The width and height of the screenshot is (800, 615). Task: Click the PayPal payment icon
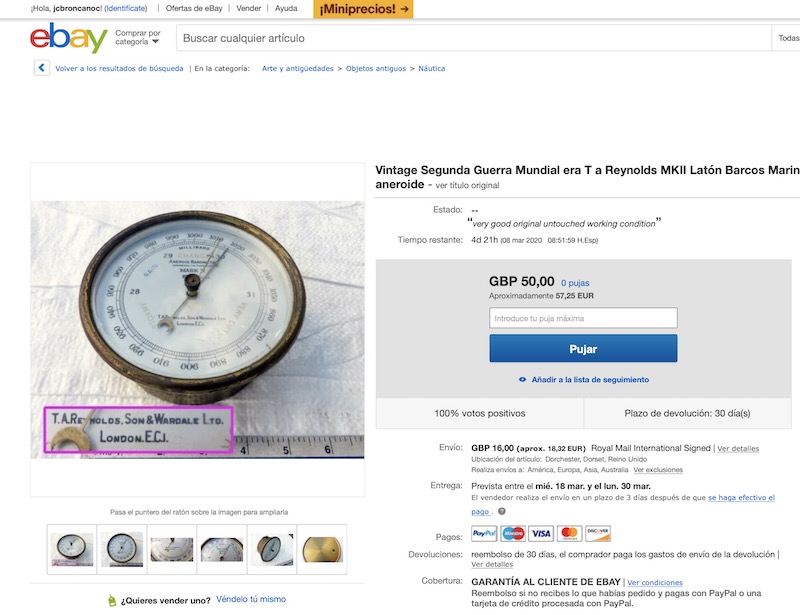click(x=484, y=533)
